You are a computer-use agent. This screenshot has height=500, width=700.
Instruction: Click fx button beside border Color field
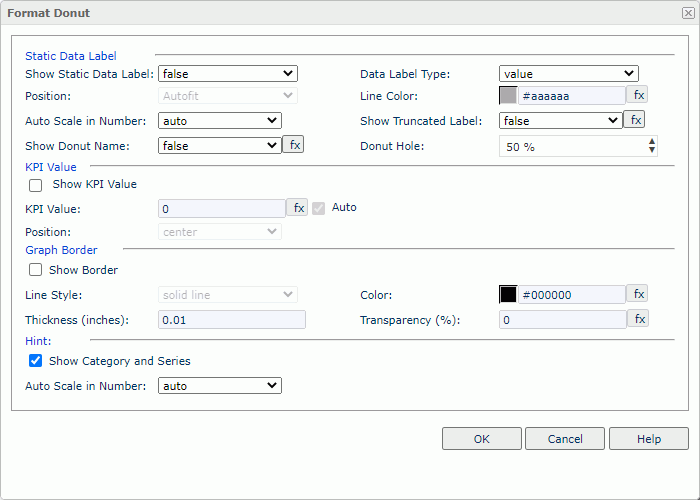638,294
